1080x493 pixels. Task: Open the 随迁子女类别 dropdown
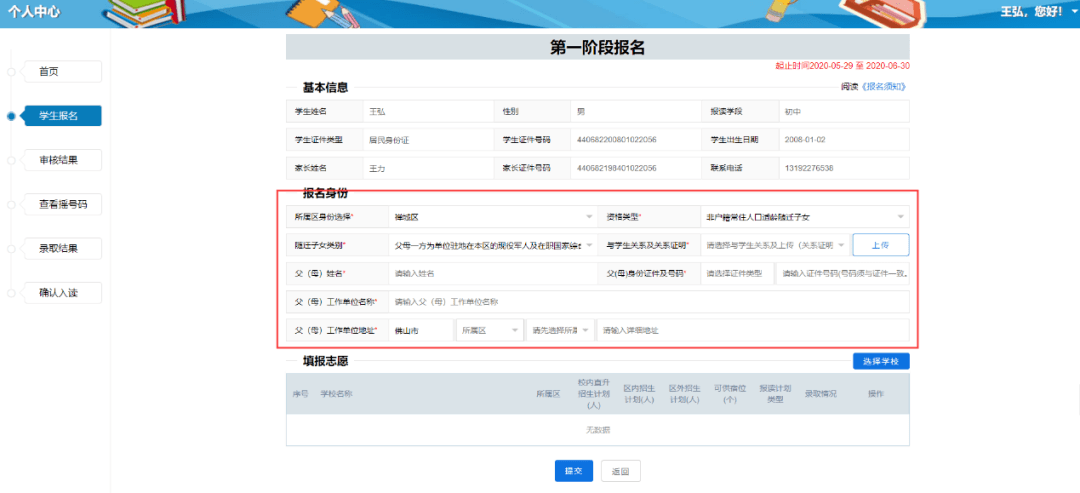[x=492, y=245]
